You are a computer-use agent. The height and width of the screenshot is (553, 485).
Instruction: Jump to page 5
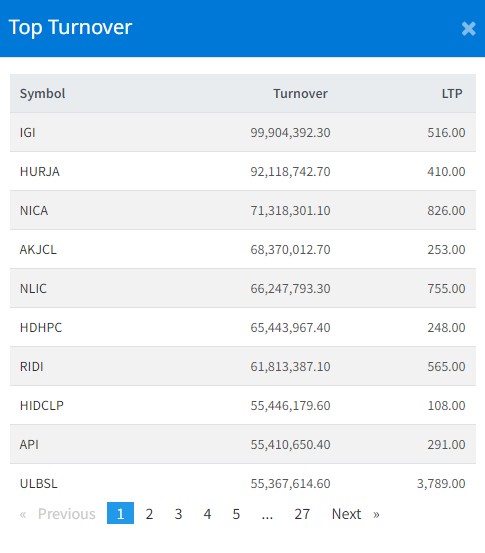tap(236, 514)
